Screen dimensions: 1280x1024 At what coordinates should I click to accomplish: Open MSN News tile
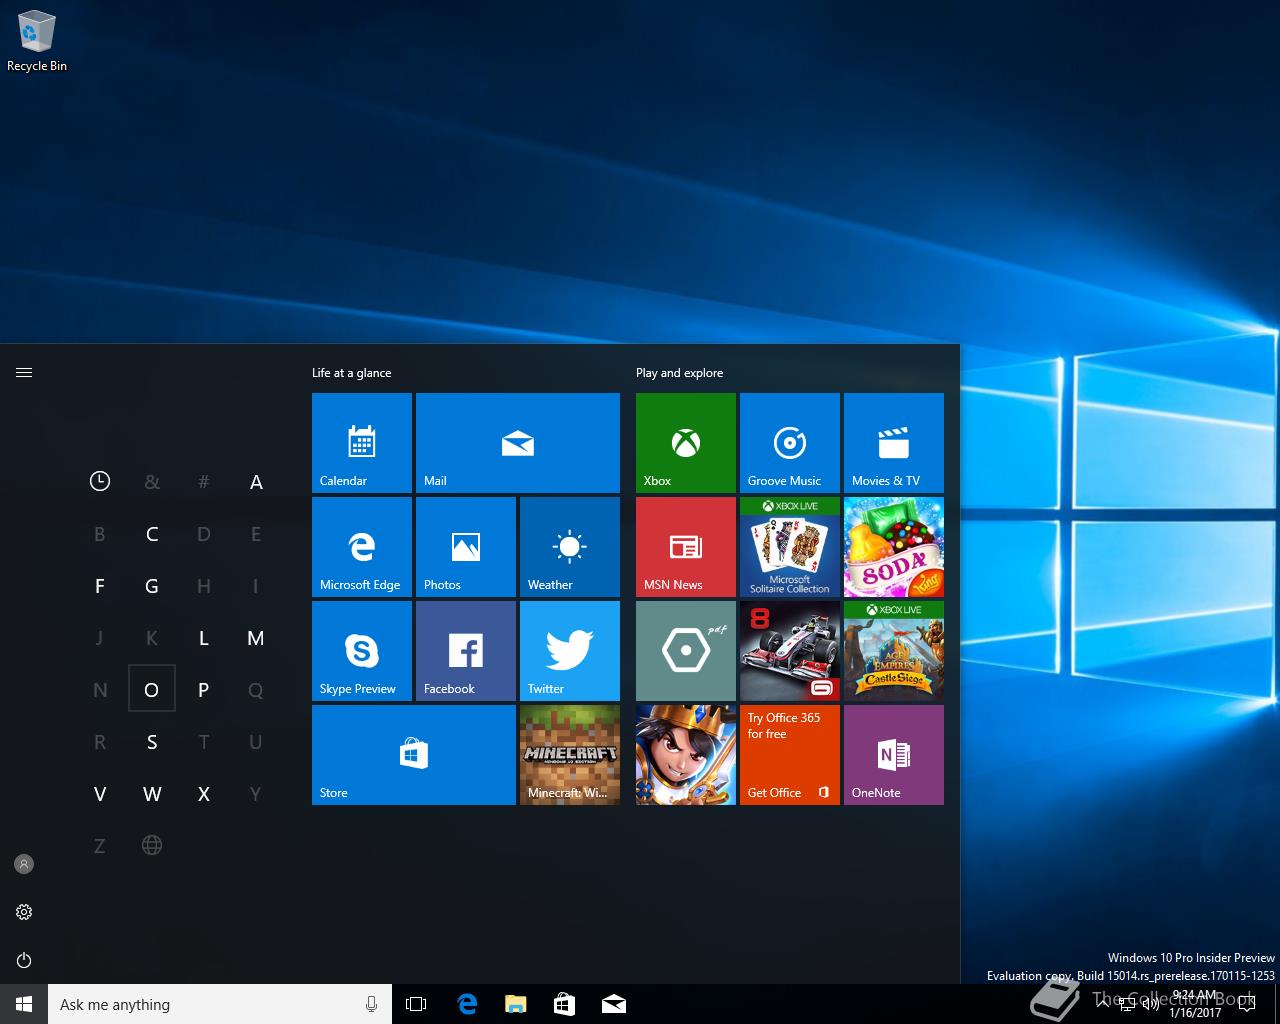(686, 547)
